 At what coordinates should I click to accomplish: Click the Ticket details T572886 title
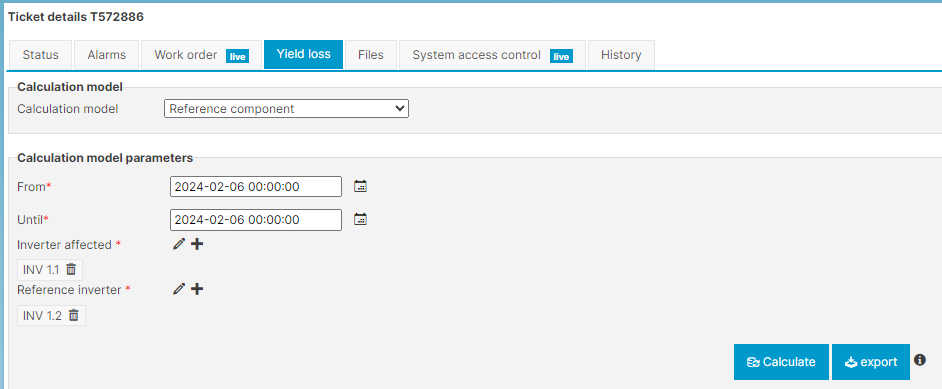click(76, 17)
